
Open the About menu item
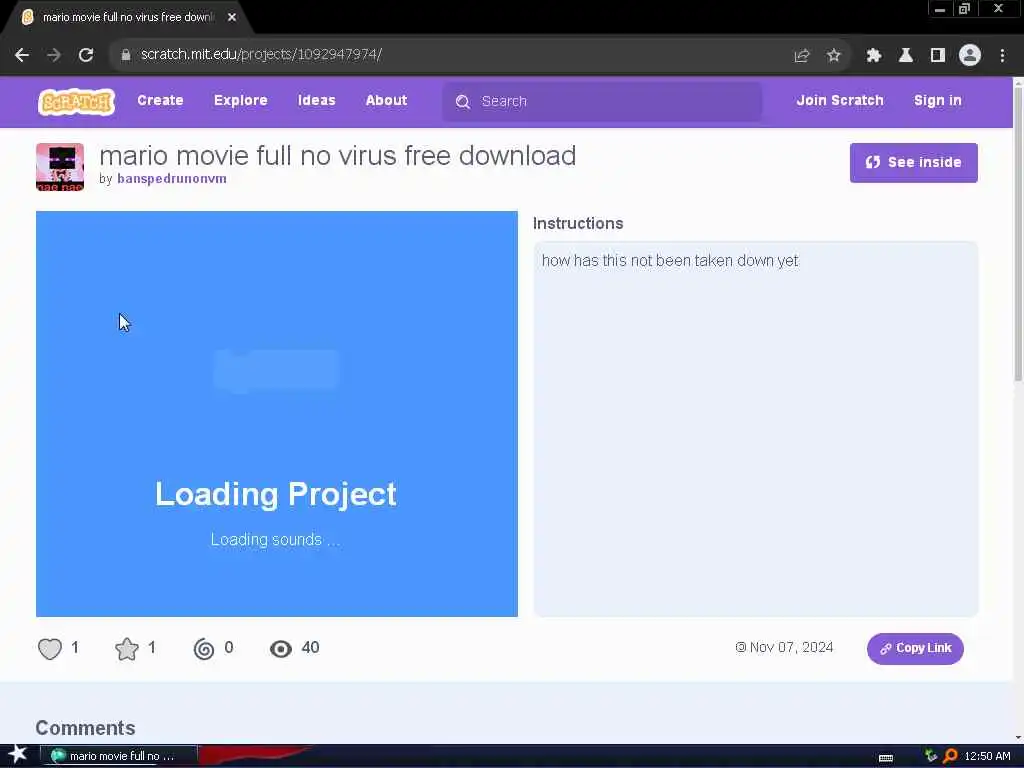pos(387,101)
